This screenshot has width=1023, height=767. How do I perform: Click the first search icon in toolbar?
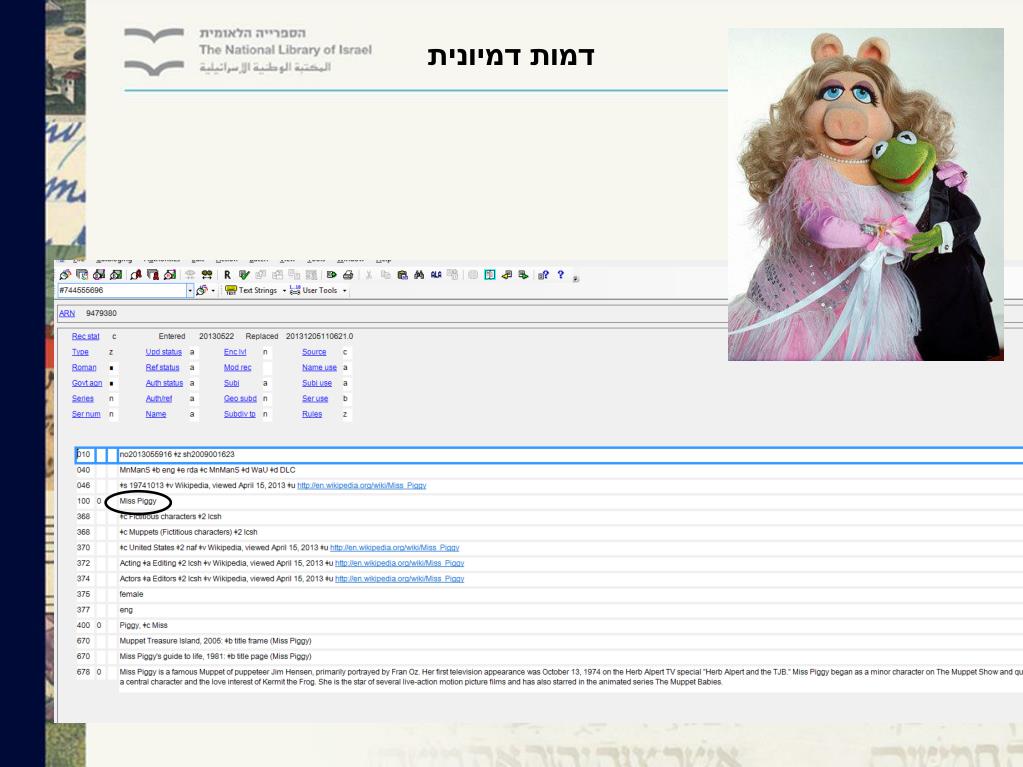point(65,275)
